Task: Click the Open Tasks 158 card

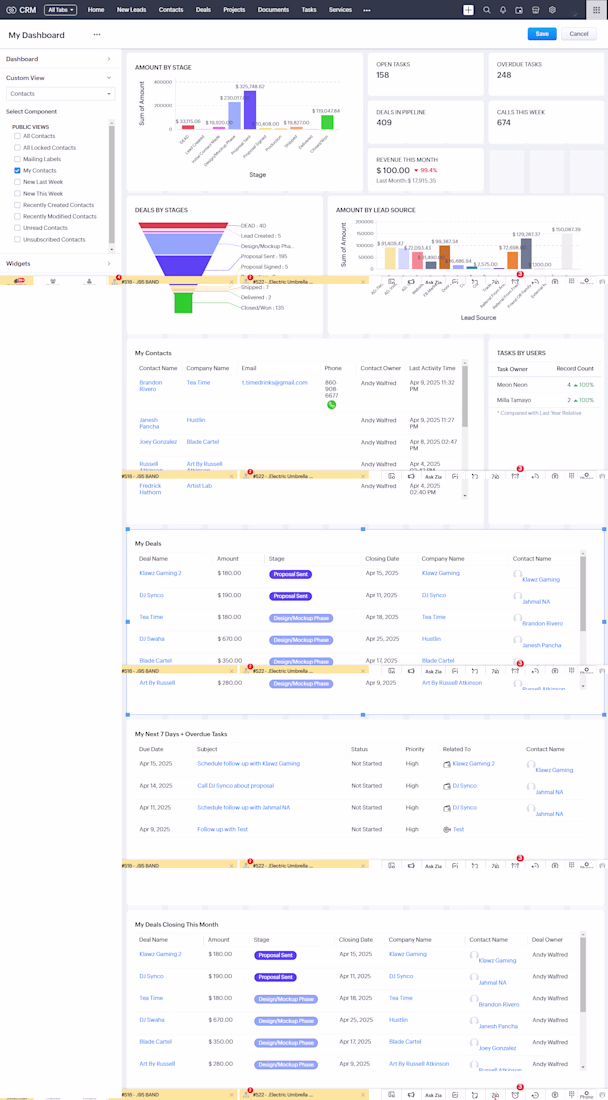Action: tap(426, 74)
